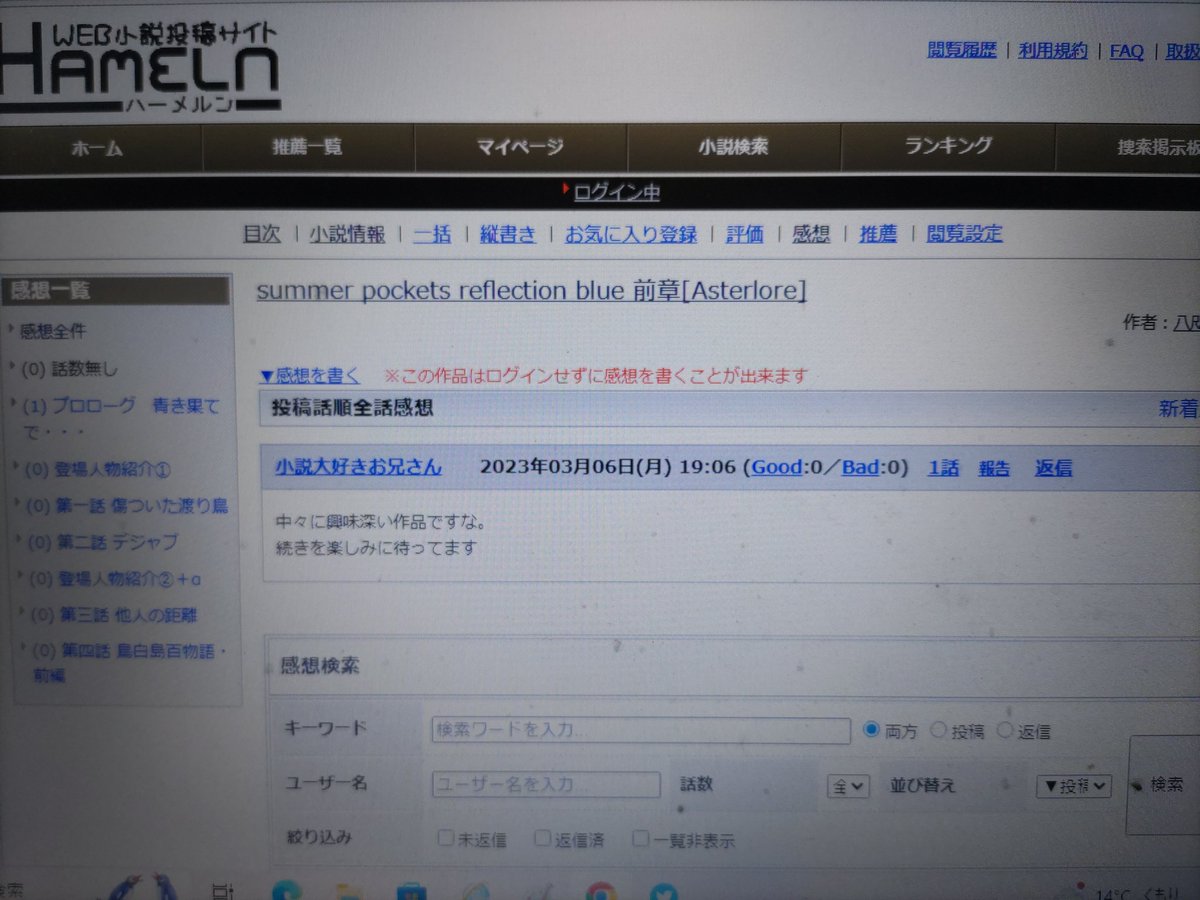Open the sort order dropdown showing ▼投稿

(1073, 786)
